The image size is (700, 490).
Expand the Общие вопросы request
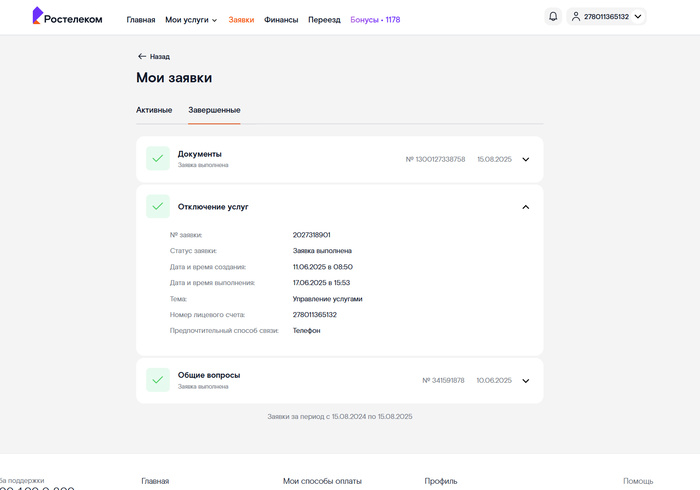(526, 380)
